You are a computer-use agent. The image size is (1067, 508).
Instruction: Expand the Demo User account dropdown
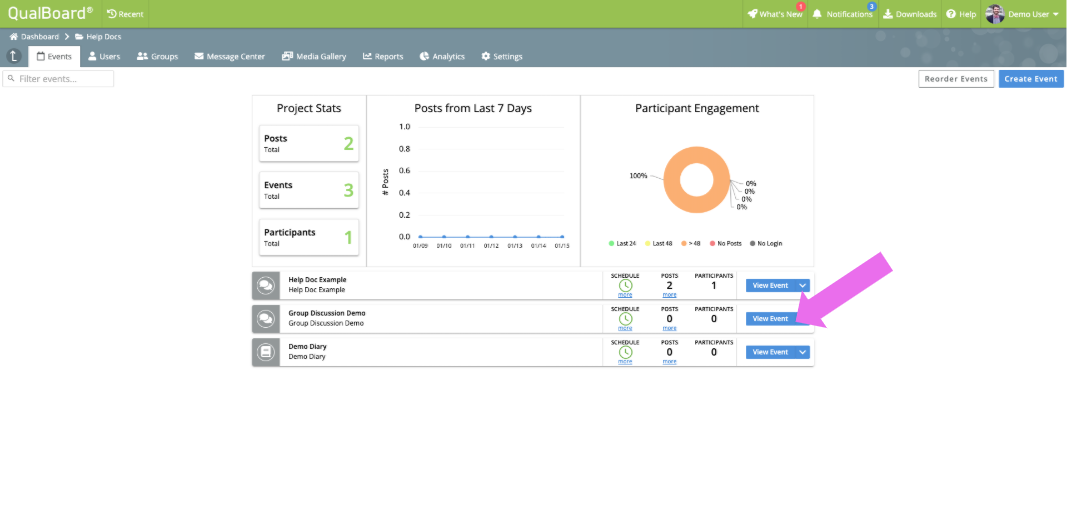tap(1055, 14)
